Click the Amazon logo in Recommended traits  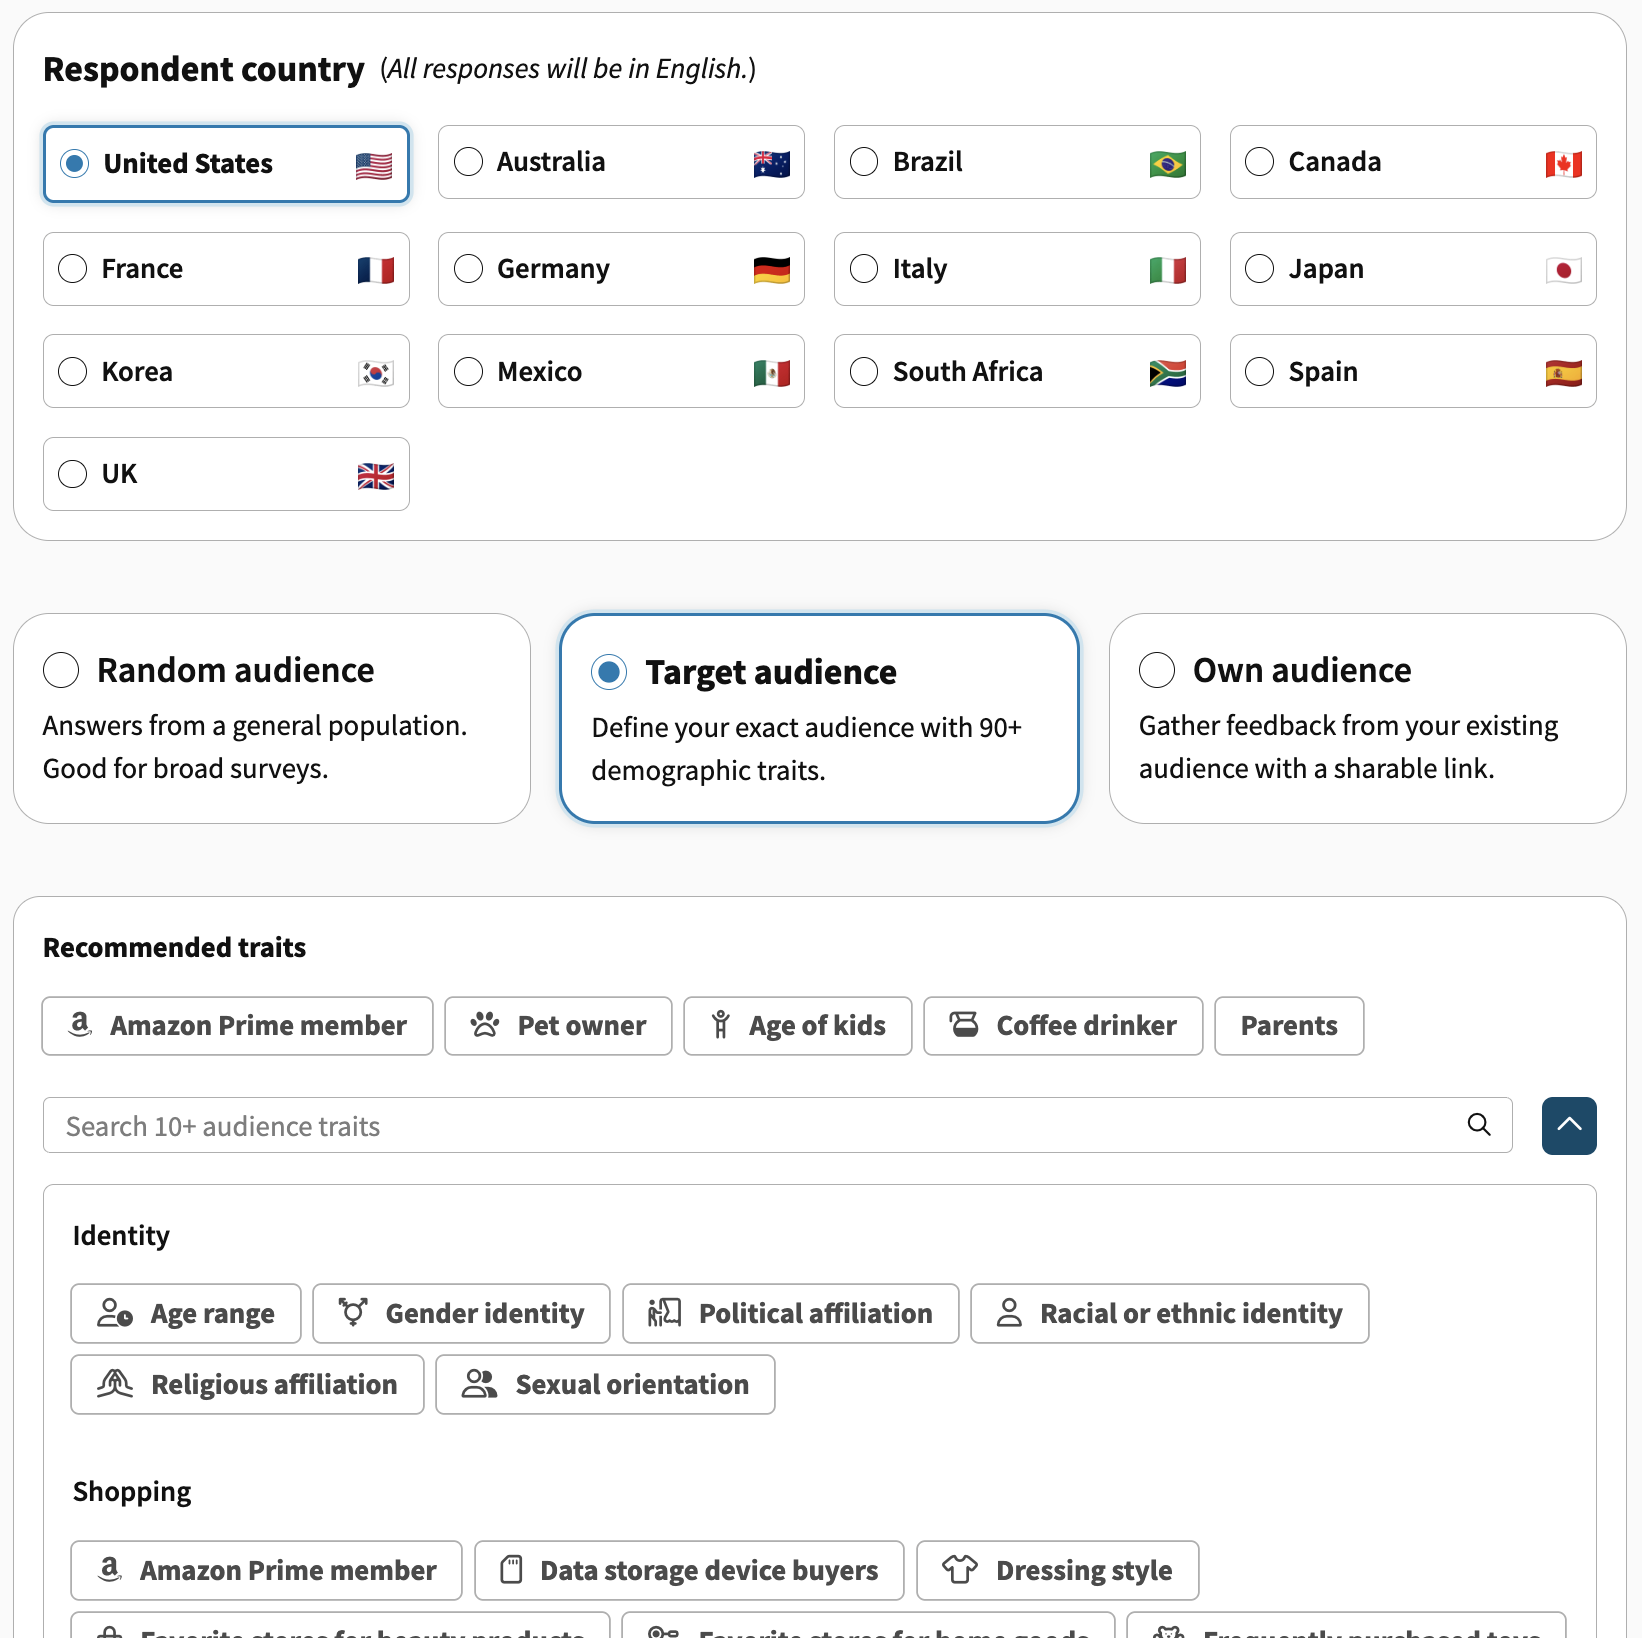coord(80,1025)
